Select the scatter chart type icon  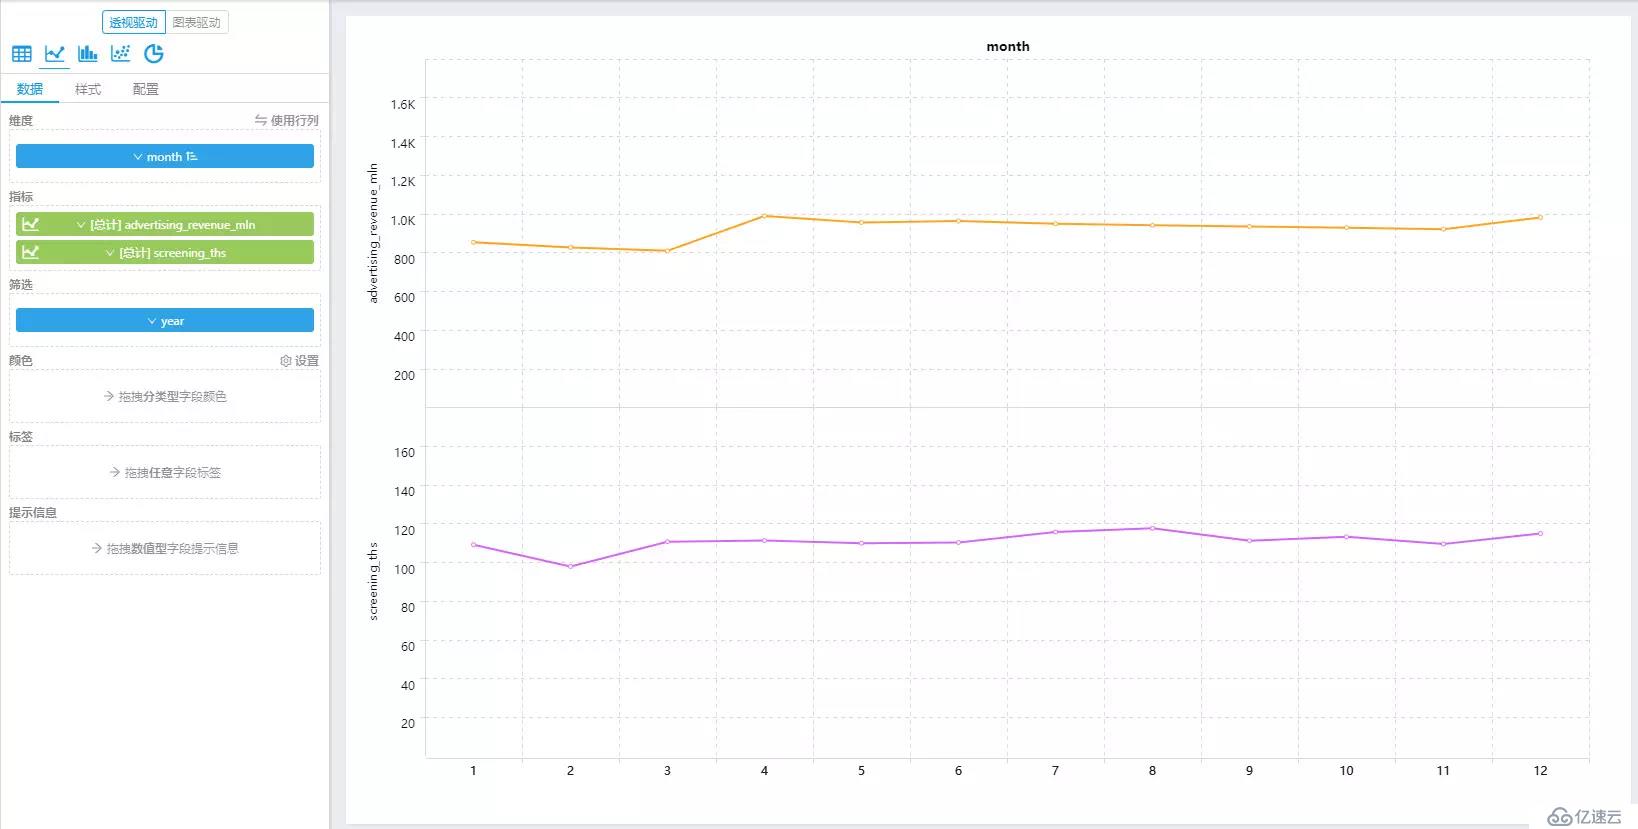click(121, 54)
